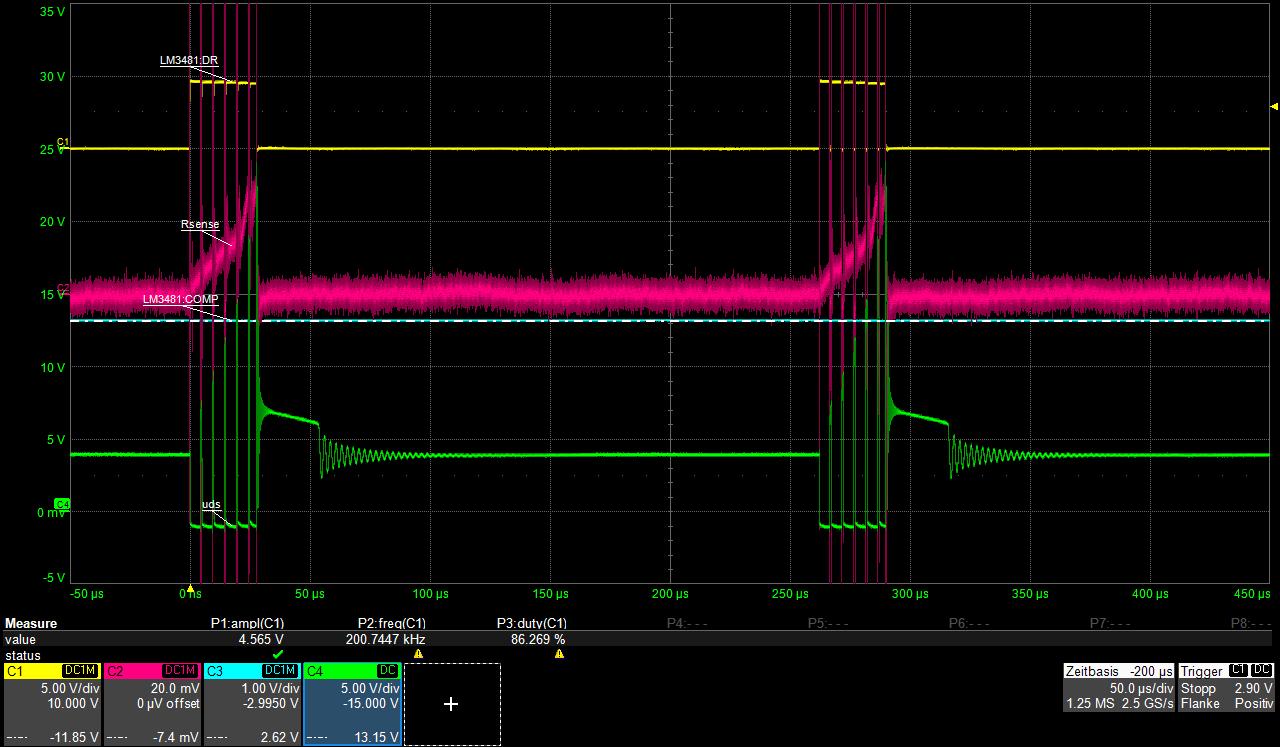Click the DC1M coupling badge on C3
1280x747 pixels.
pos(280,670)
